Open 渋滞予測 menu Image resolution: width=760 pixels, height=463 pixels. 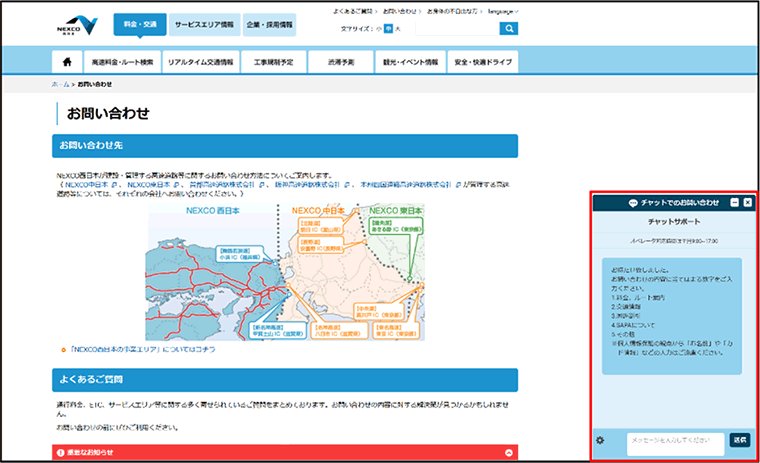tap(341, 62)
